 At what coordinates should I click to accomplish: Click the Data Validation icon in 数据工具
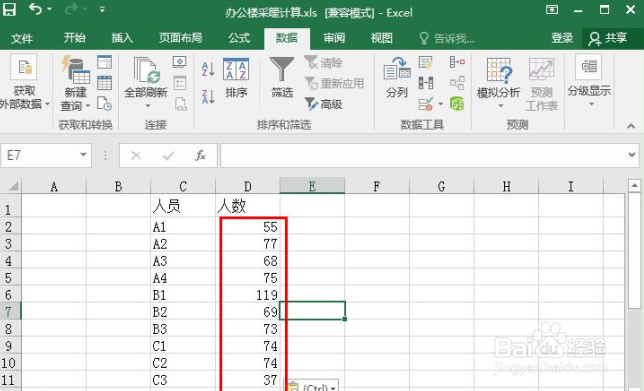coord(426,104)
